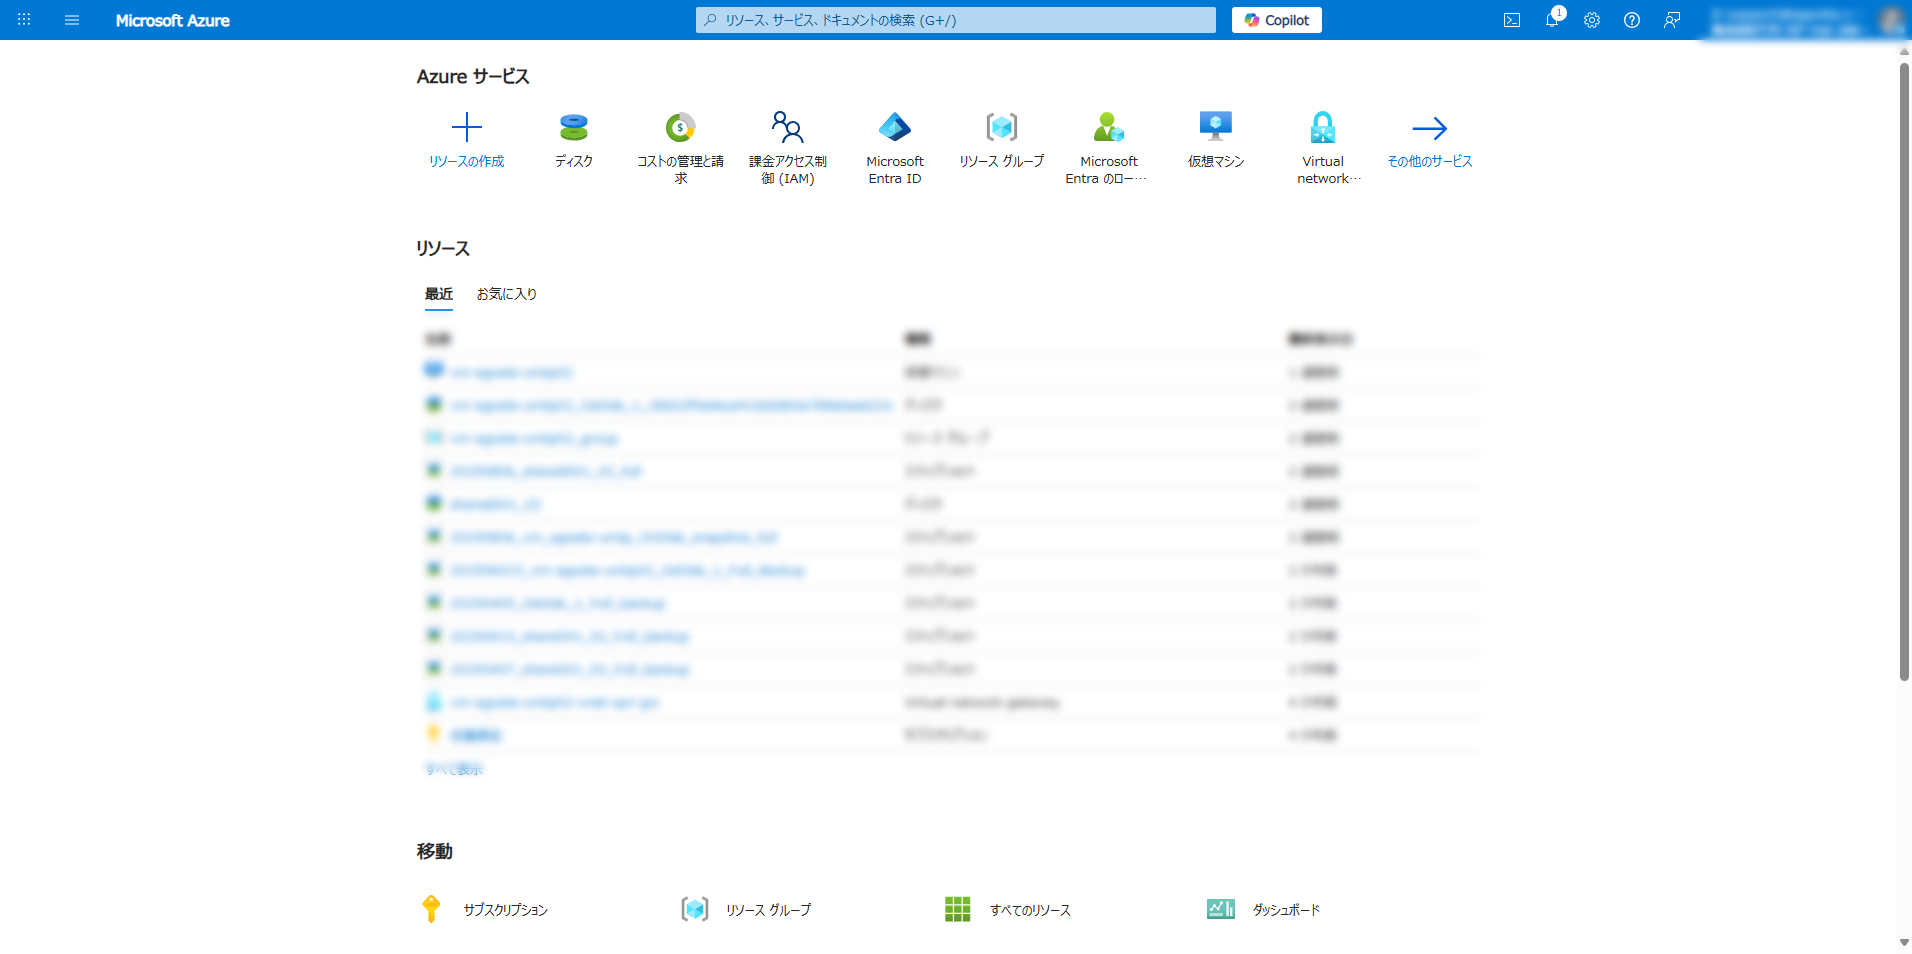Viewport: 1912px width, 954px height.
Task: Open the apps grid launcher
Action: (x=24, y=20)
